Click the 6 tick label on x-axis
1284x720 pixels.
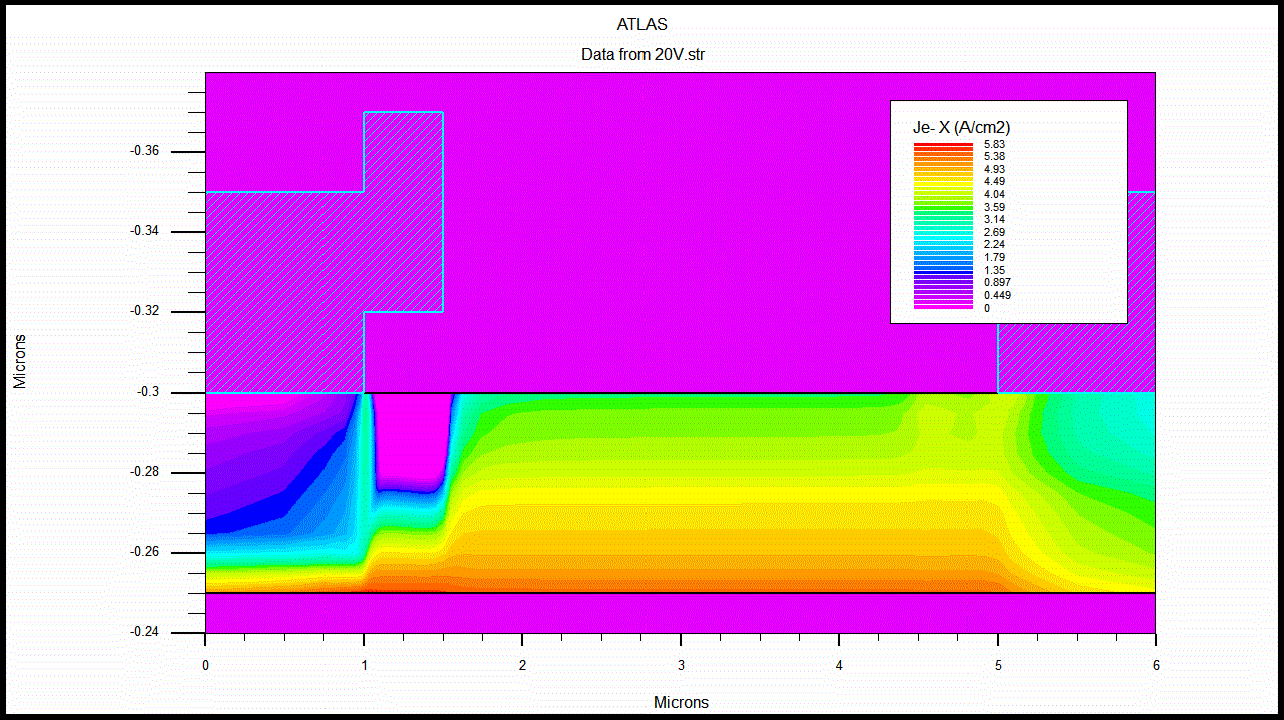[x=1156, y=664]
